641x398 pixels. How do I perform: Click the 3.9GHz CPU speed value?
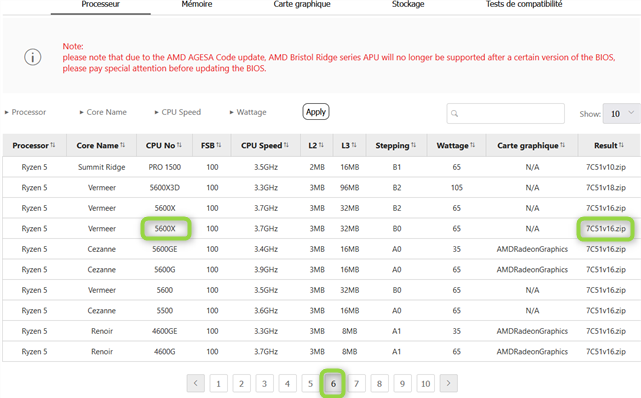point(266,270)
